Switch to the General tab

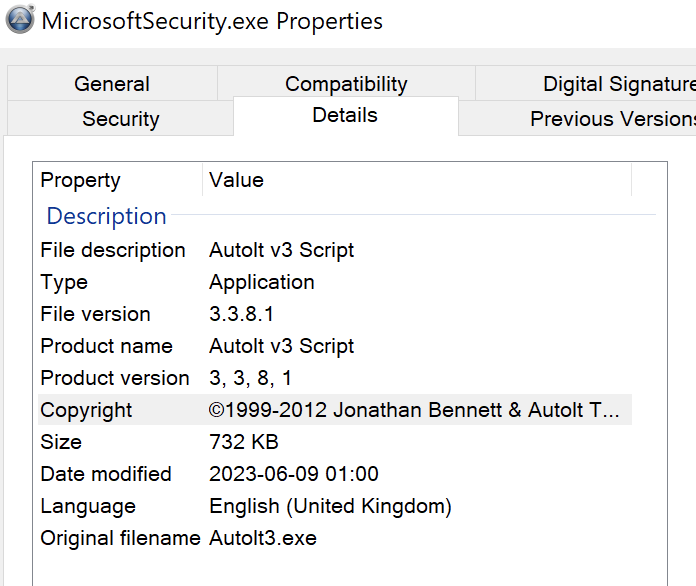(x=112, y=83)
